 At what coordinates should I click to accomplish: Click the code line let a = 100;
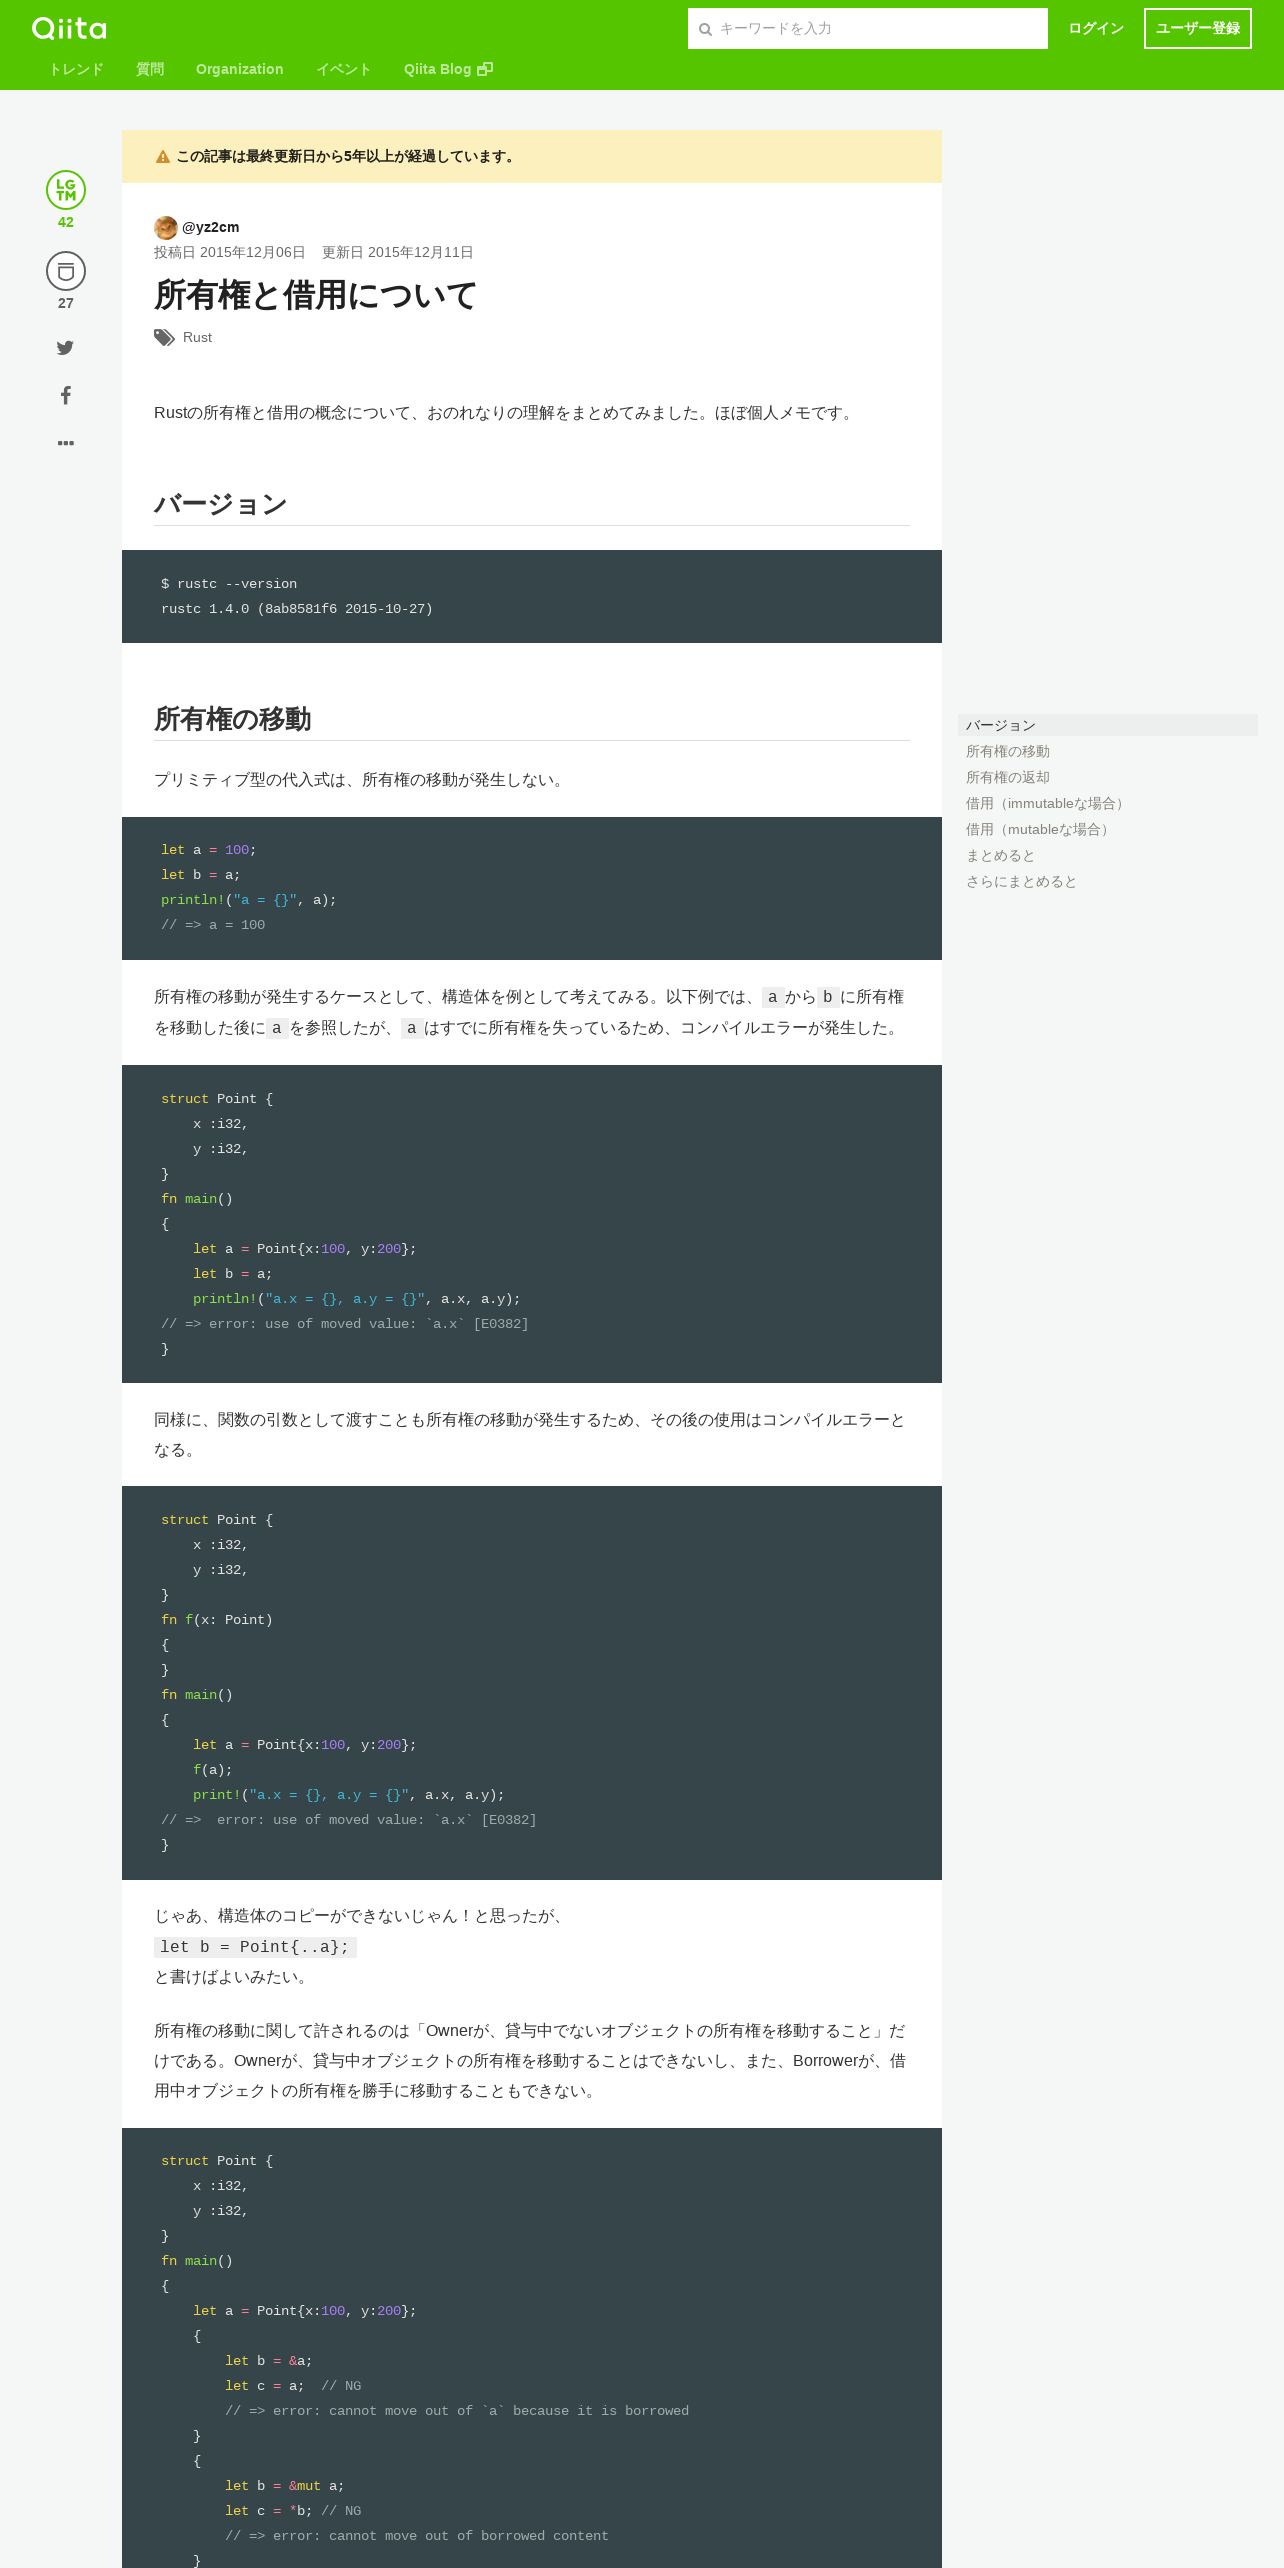click(x=209, y=850)
